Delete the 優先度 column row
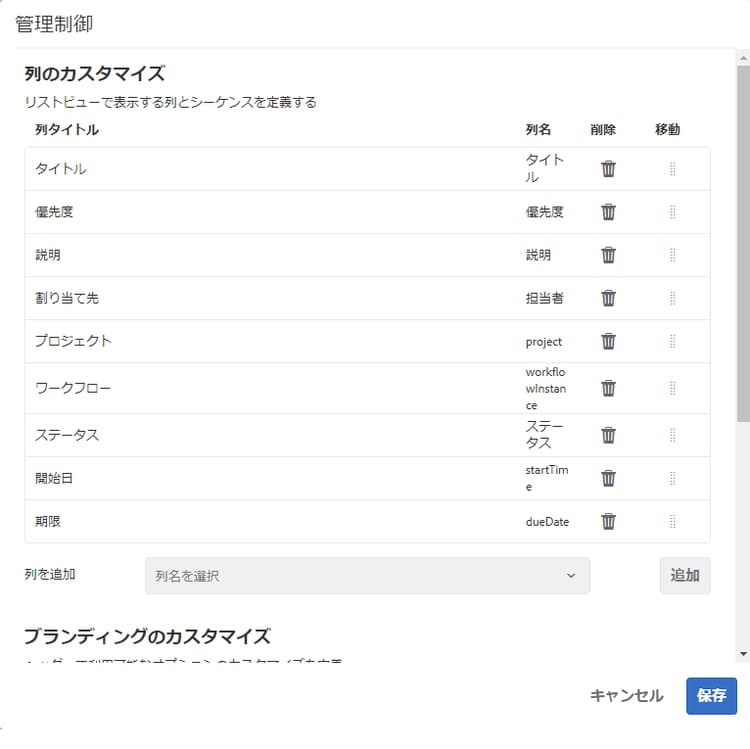This screenshot has height=749, width=750. (x=608, y=212)
